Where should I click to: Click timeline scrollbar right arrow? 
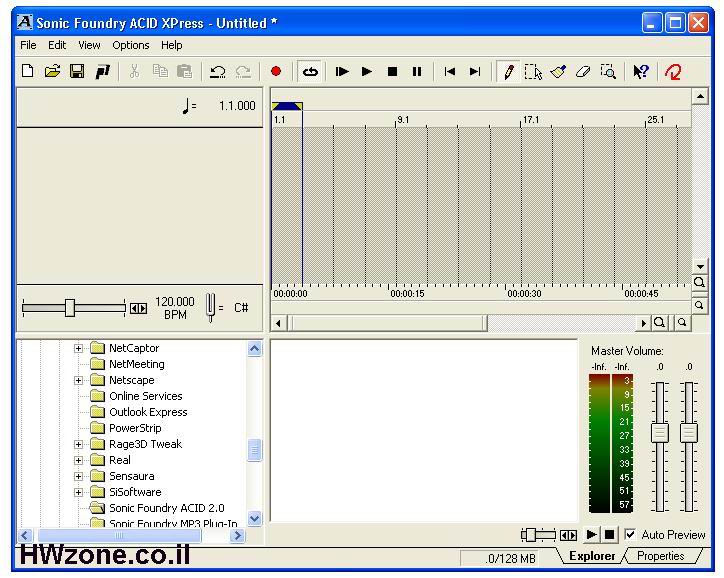643,323
